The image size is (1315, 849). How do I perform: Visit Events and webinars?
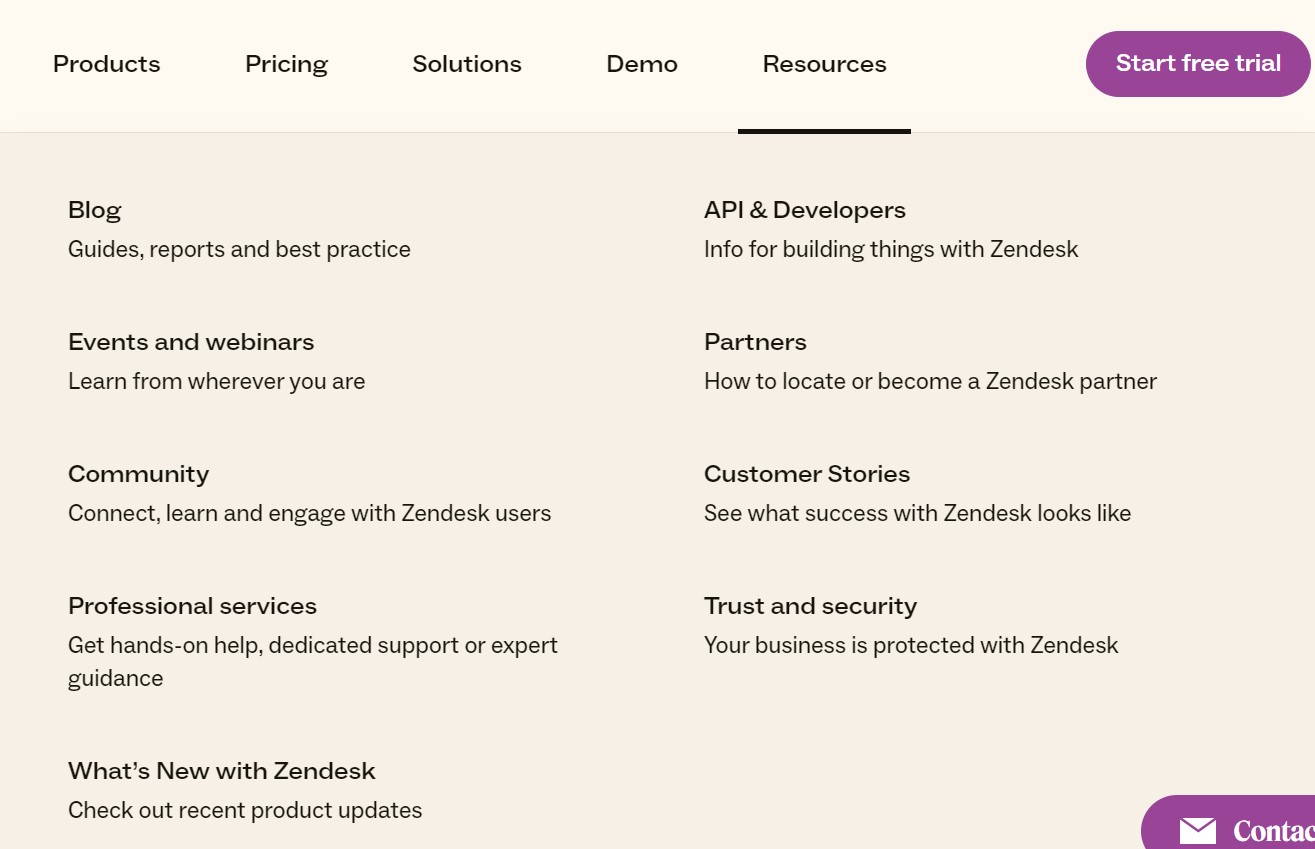click(x=191, y=342)
